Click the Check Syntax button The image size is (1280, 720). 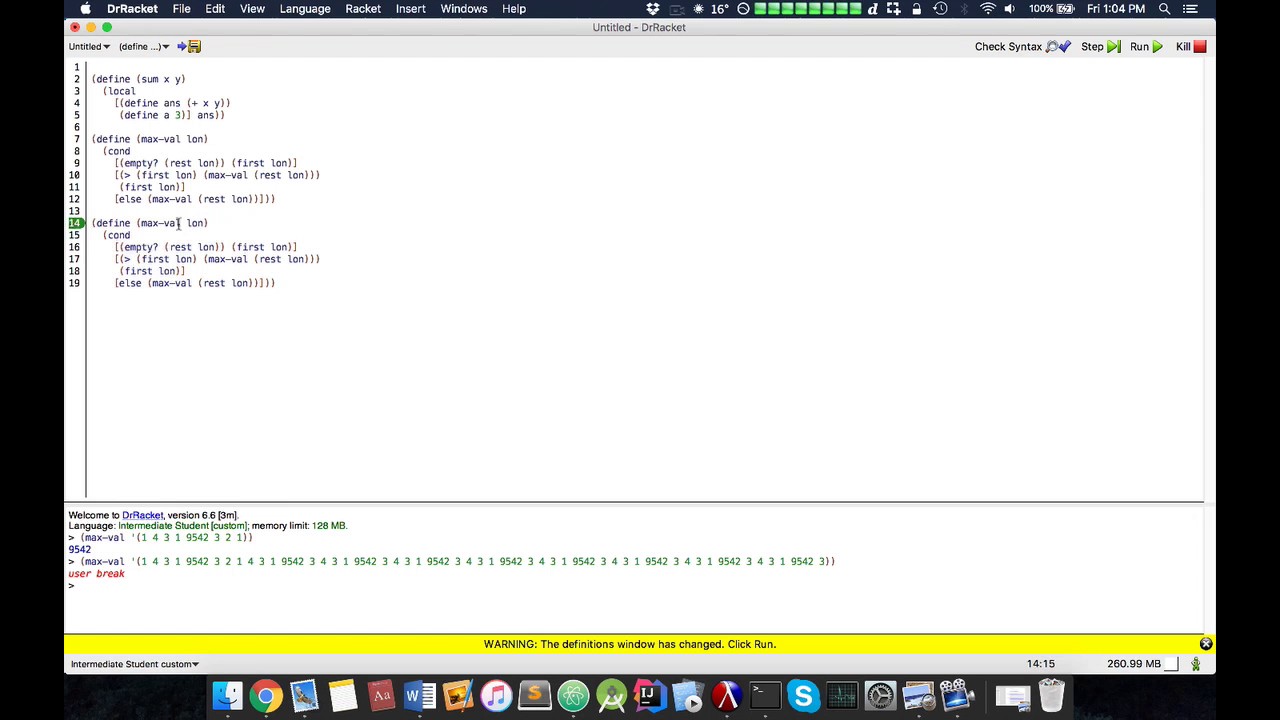point(1022,47)
